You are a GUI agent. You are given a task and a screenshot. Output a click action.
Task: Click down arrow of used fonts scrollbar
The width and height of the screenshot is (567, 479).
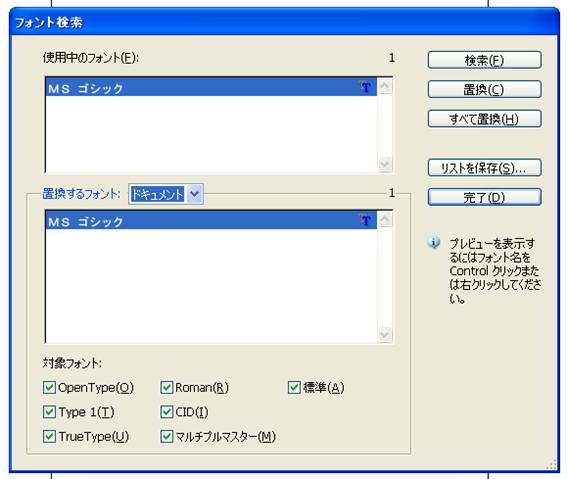[x=385, y=164]
